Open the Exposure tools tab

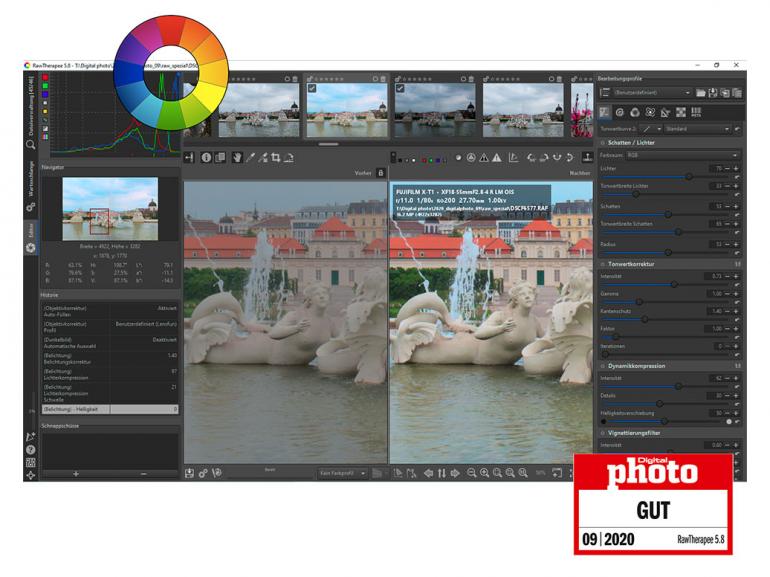point(605,112)
